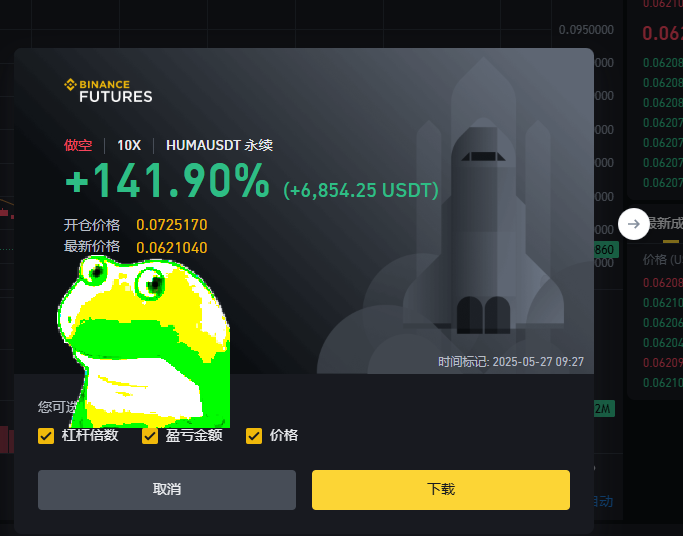Click the Binance Futures logo
Screen dimensions: 683x536
click(x=108, y=91)
